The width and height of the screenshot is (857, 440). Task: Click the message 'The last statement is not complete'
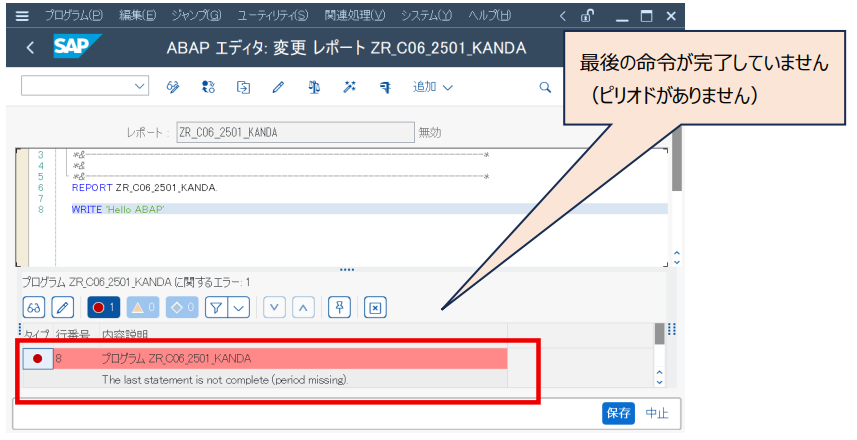[x=225, y=379]
